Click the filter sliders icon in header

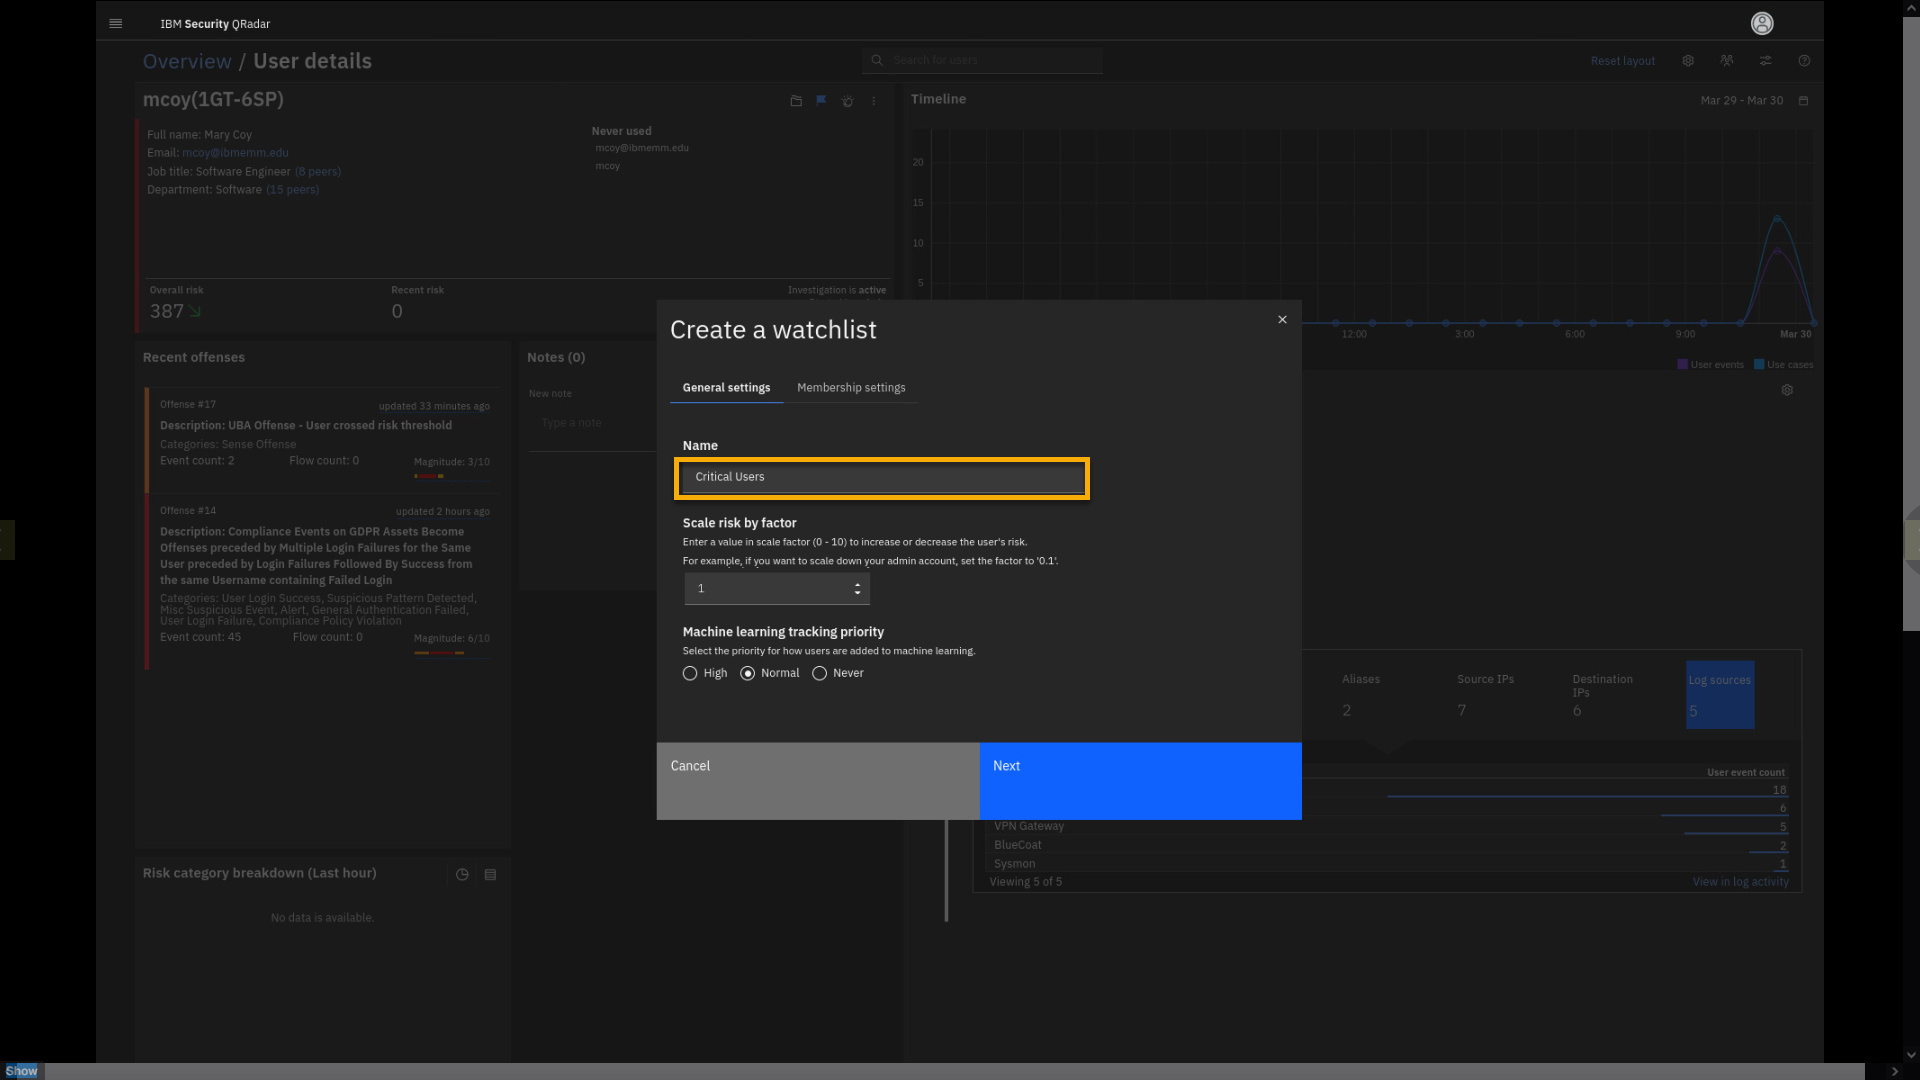(x=1766, y=61)
